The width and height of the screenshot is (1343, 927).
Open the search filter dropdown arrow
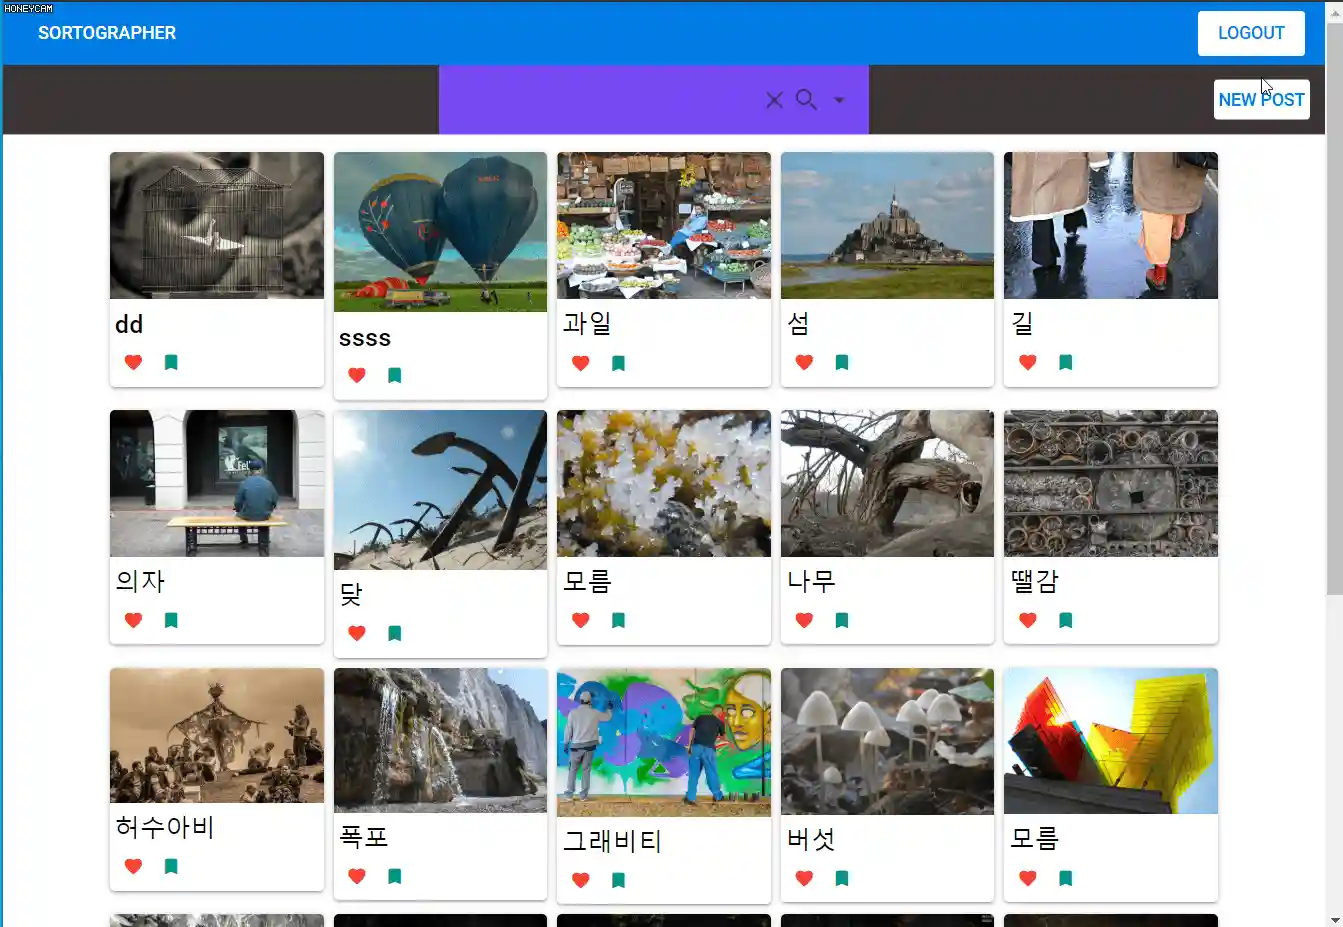click(x=840, y=100)
